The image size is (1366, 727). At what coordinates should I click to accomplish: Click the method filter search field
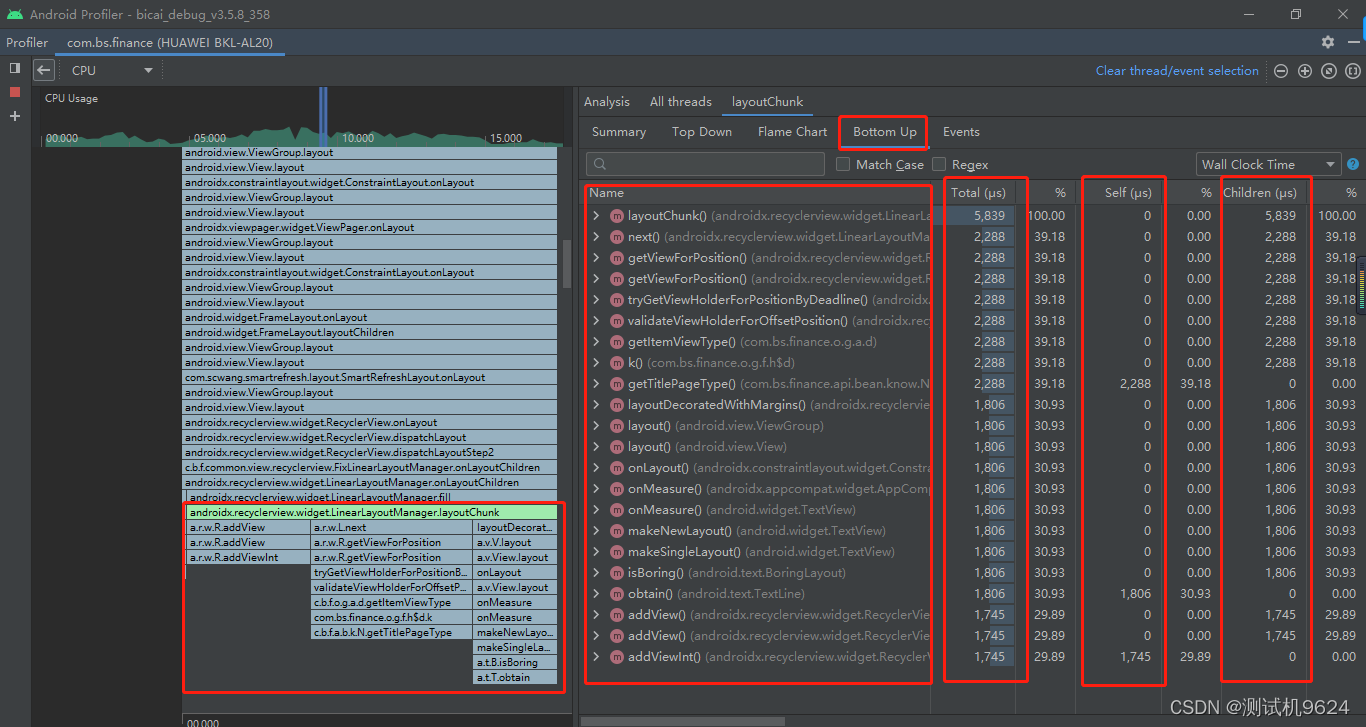705,164
